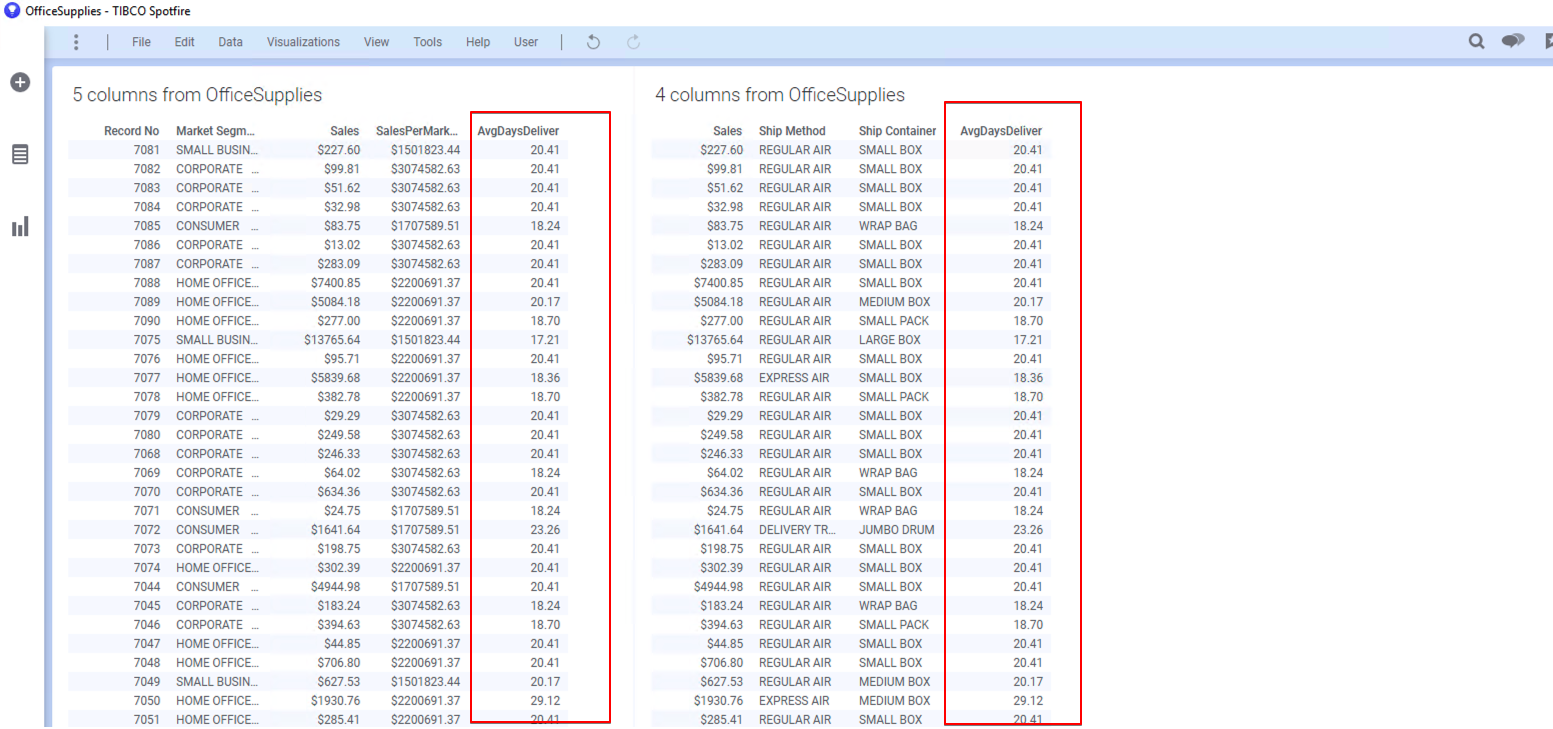1553x729 pixels.
Task: Select MEDIUM BOX cell in $5084.18 row
Action: click(x=894, y=302)
